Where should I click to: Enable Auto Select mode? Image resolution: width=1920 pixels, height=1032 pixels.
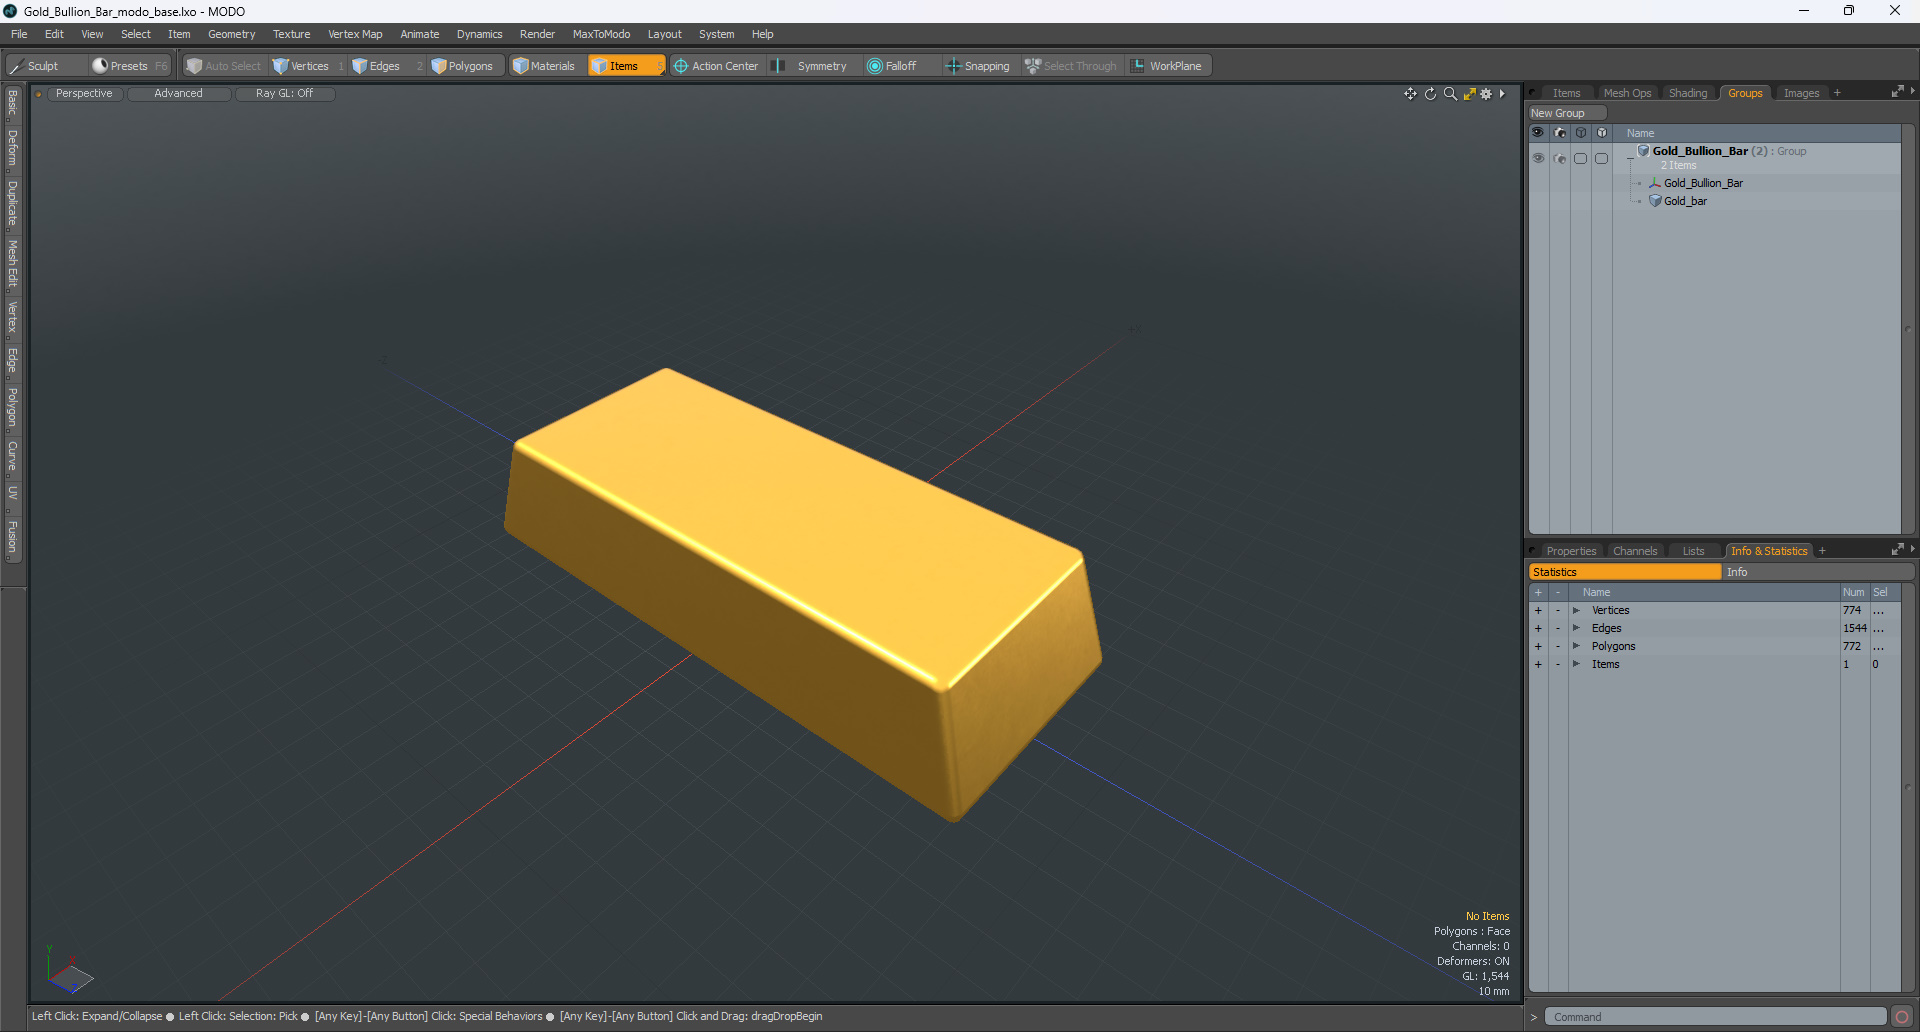(224, 66)
